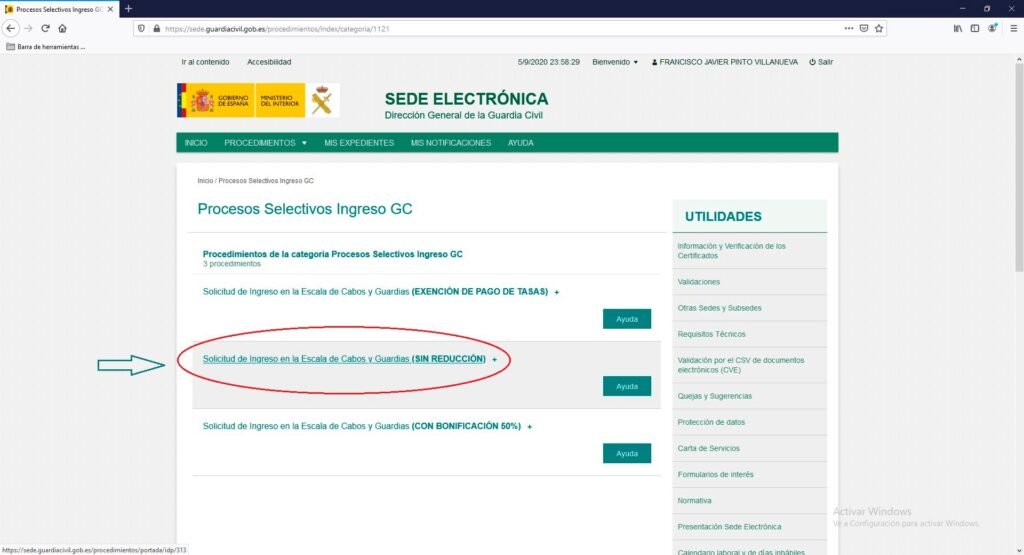Toggle the sidebar view icon
Viewport: 1024px width, 555px height.
point(975,28)
